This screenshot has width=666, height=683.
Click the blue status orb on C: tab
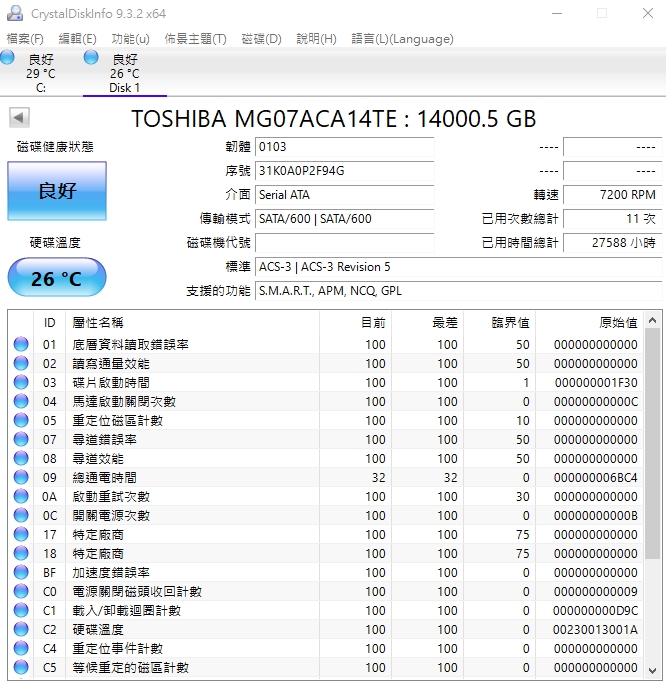click(x=7, y=57)
